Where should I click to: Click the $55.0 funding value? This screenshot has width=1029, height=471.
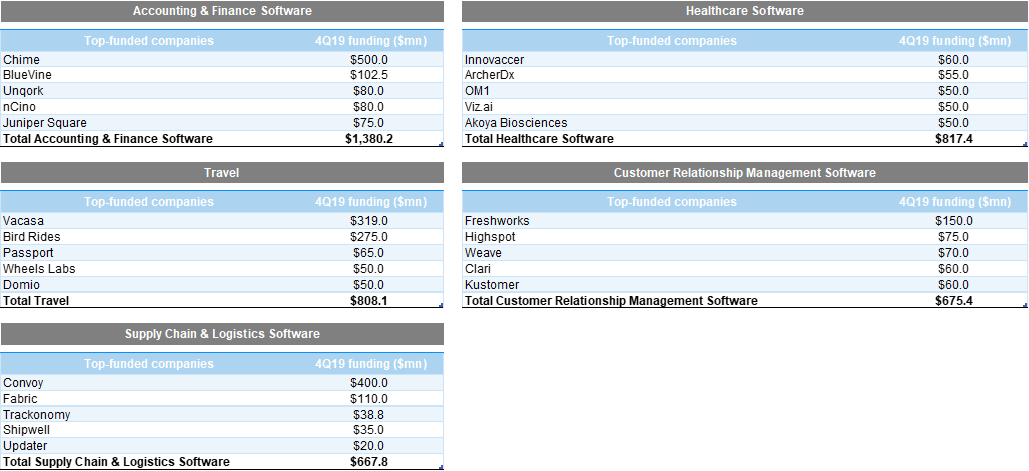click(x=954, y=75)
